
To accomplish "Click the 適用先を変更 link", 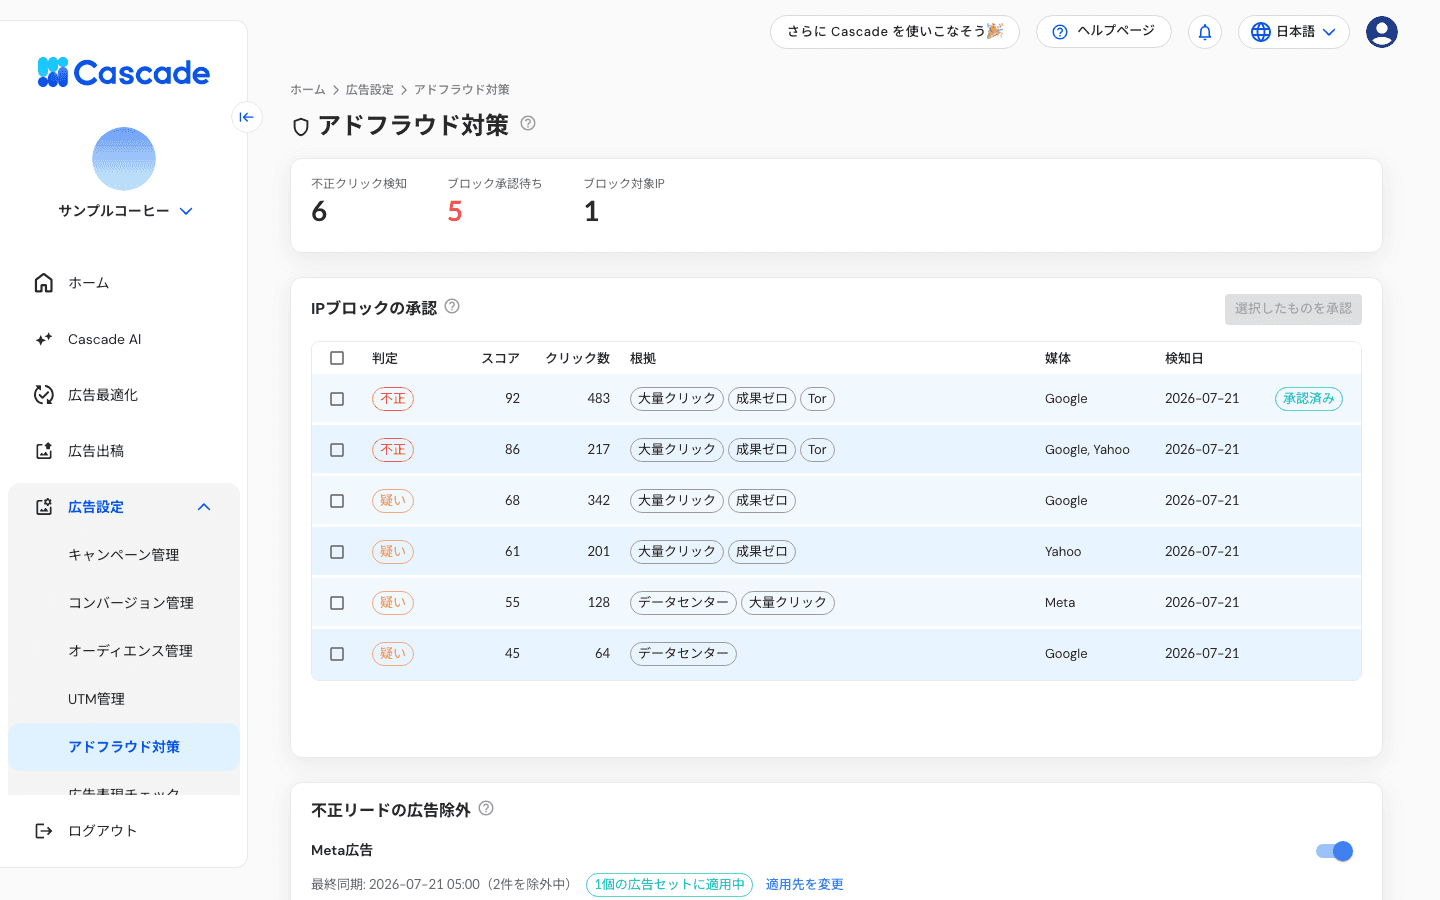I will point(805,884).
